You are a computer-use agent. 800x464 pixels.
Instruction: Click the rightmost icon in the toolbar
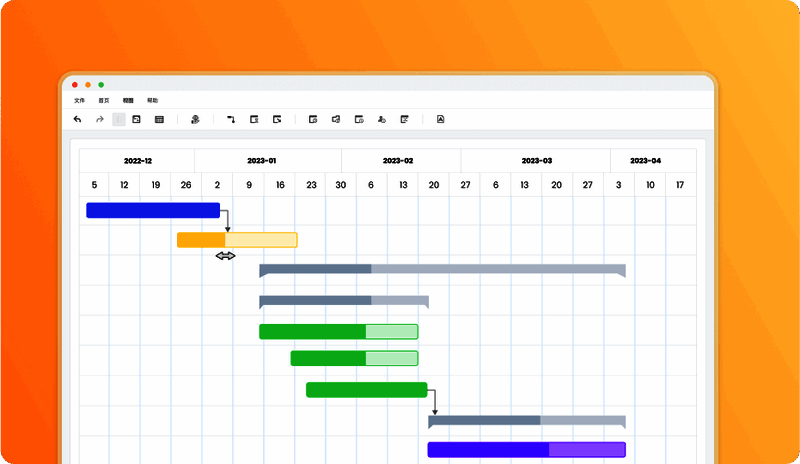[440, 119]
